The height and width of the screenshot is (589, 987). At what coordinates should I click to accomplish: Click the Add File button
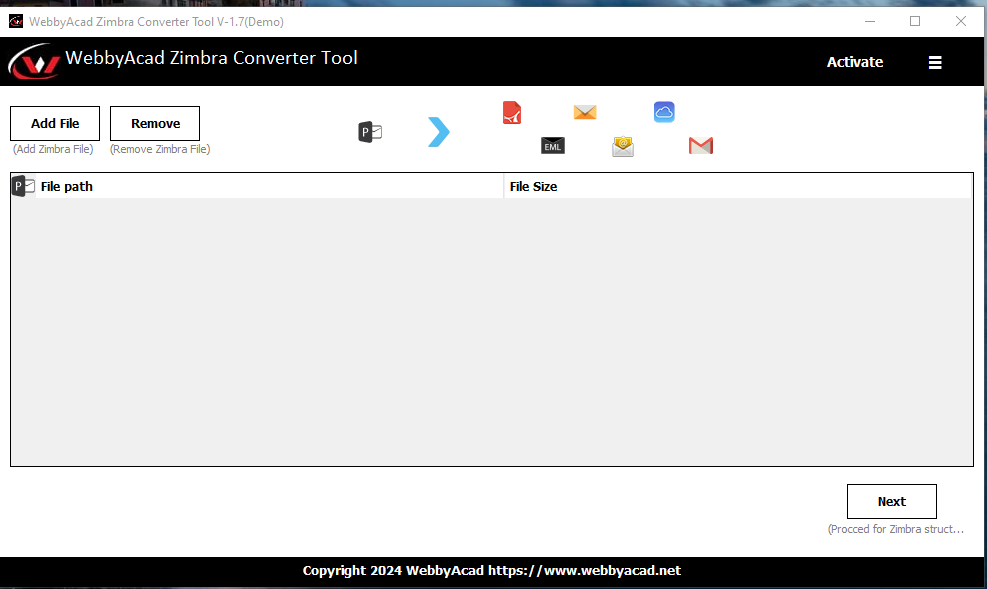point(55,123)
